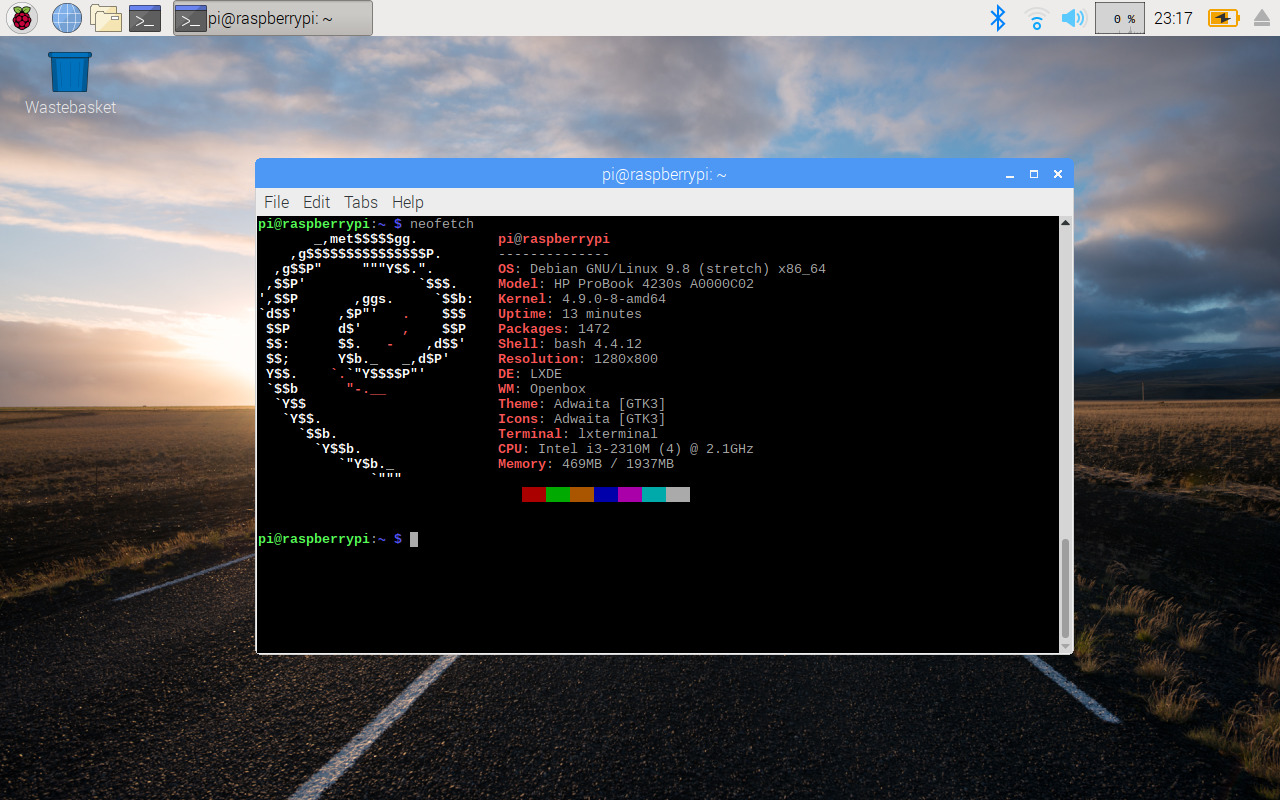Screen dimensions: 1280x800
Task: Open the Tabs menu in the terminal
Action: click(360, 202)
